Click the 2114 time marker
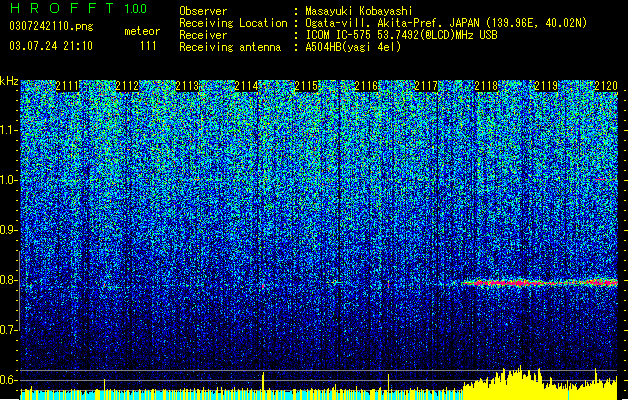The height and width of the screenshot is (400, 629). [x=246, y=86]
